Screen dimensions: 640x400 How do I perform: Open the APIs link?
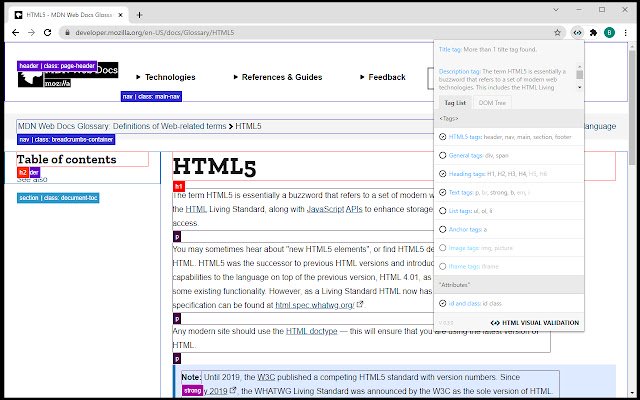(x=354, y=209)
